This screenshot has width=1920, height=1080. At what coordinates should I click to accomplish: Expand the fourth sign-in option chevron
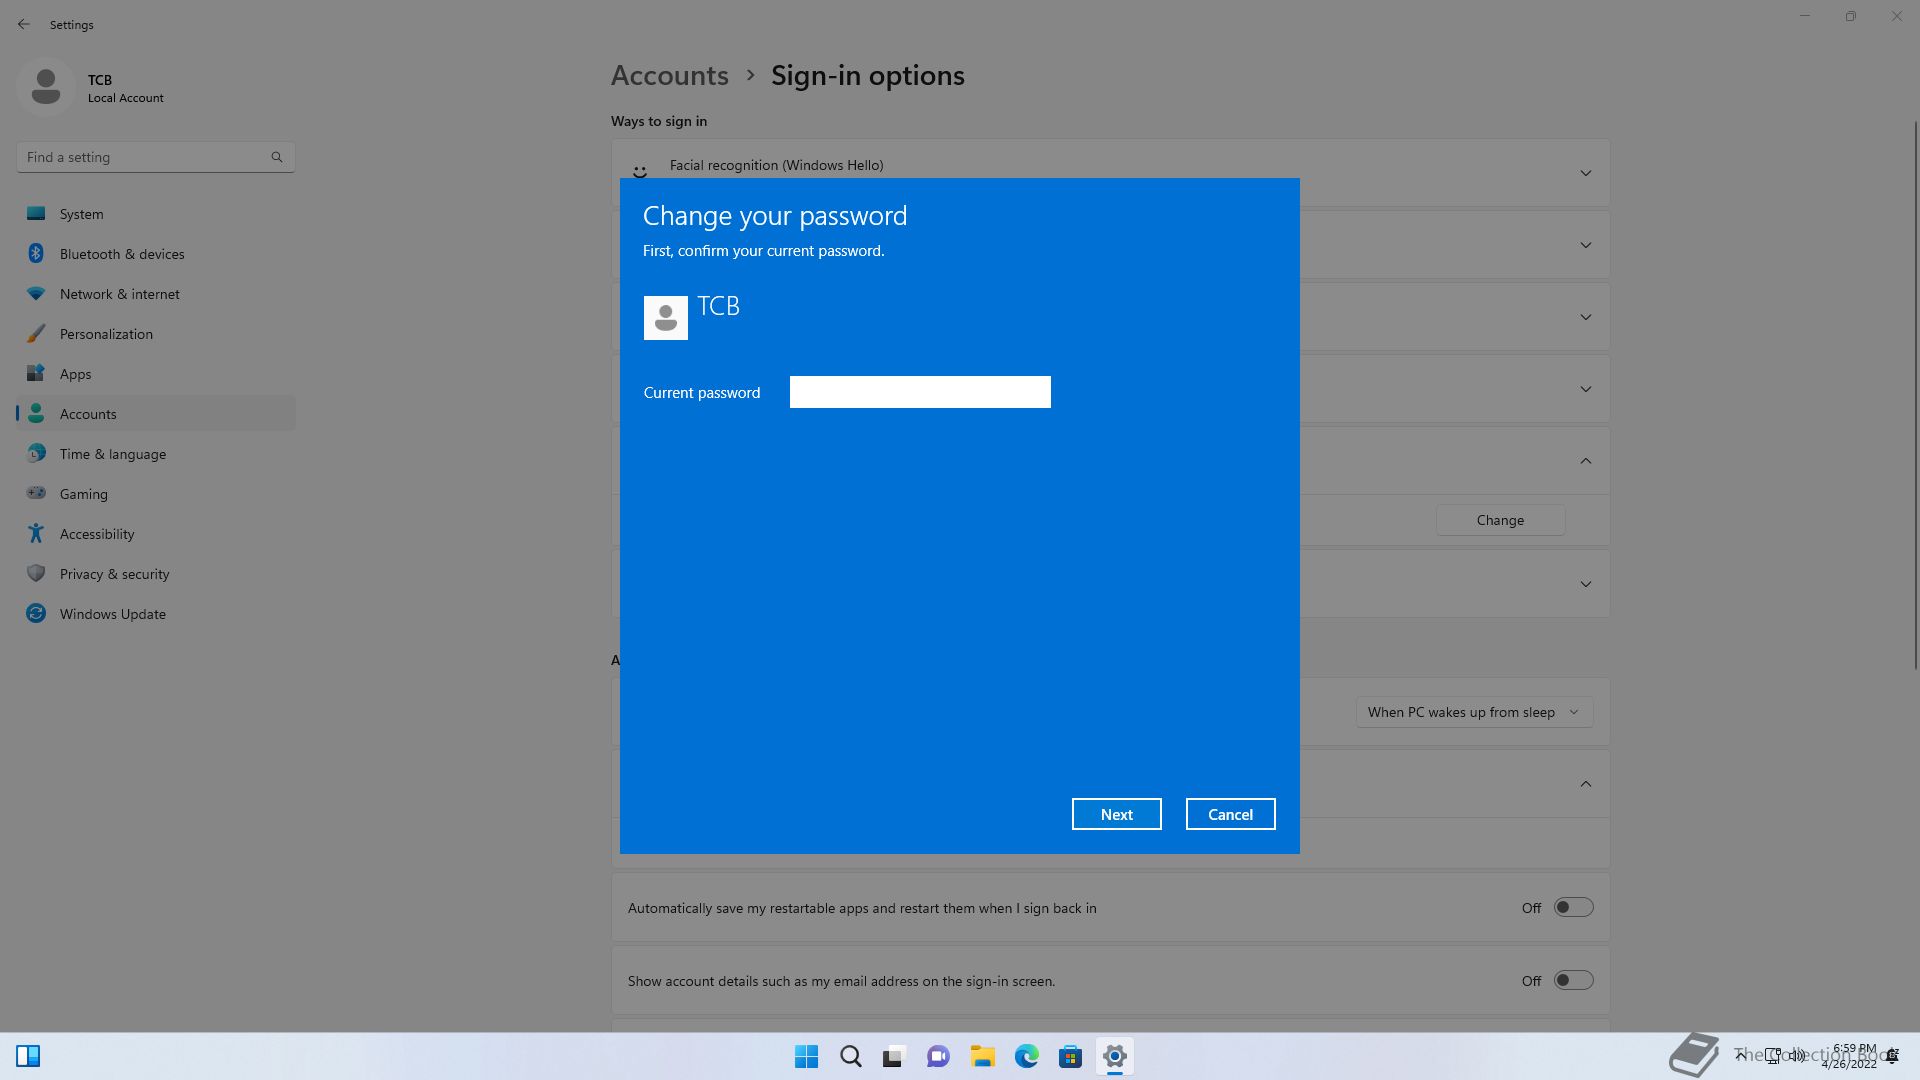pyautogui.click(x=1586, y=389)
